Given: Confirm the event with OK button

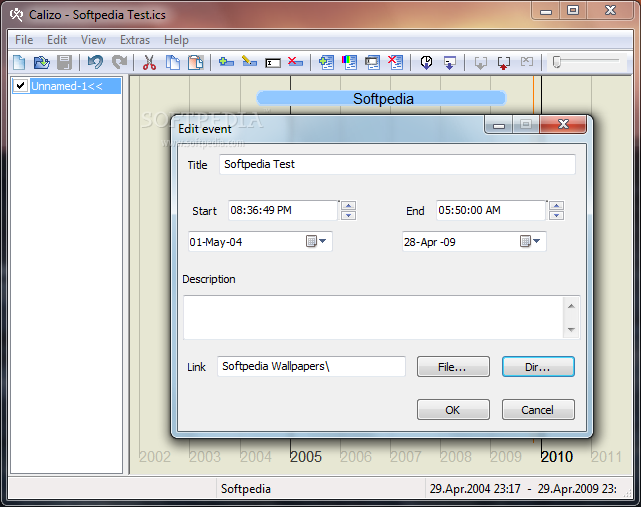Looking at the screenshot, I should click(453, 410).
